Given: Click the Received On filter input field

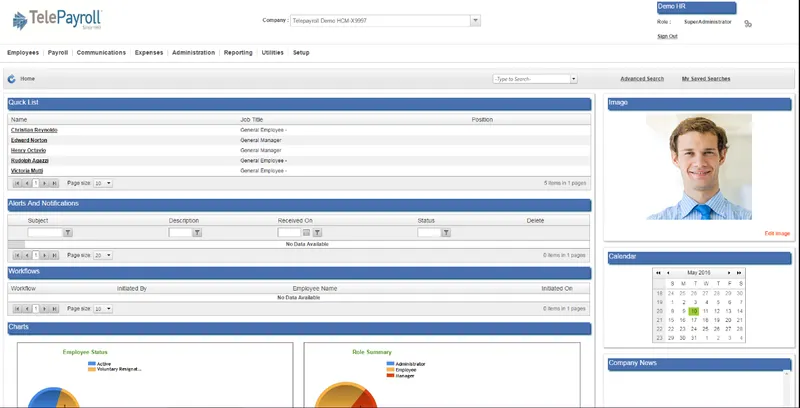Looking at the screenshot, I should pos(290,233).
